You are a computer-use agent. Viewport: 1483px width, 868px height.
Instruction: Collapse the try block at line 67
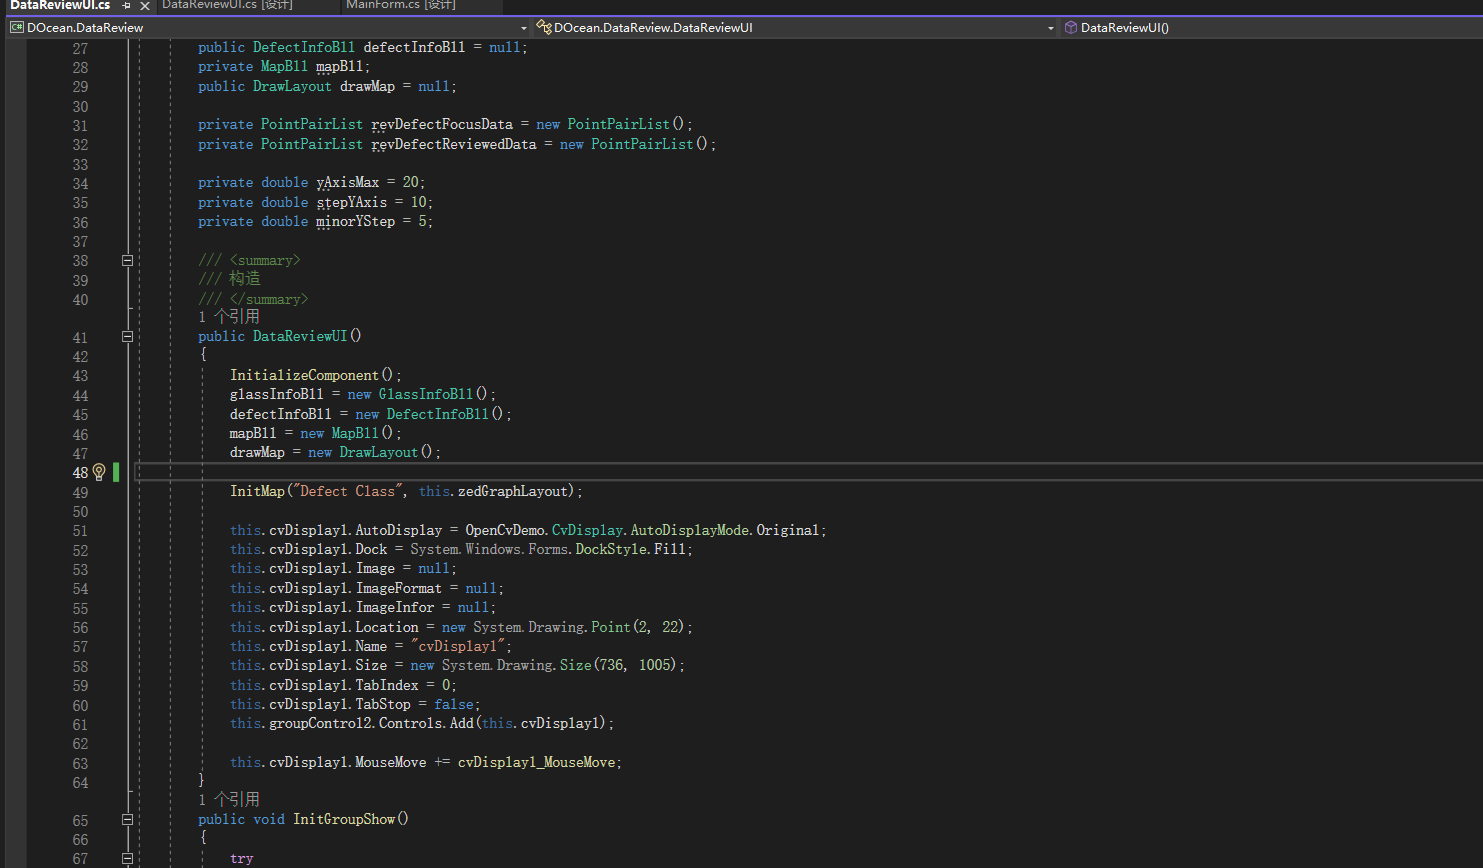tap(127, 859)
